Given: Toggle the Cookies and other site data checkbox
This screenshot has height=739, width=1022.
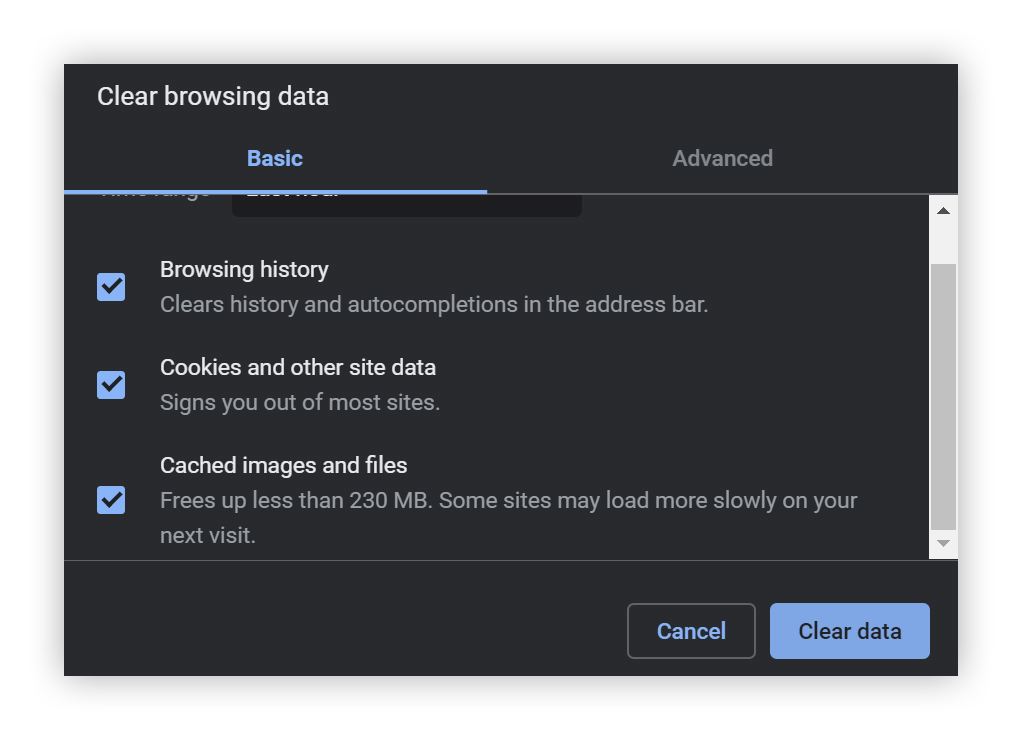Looking at the screenshot, I should [x=111, y=384].
